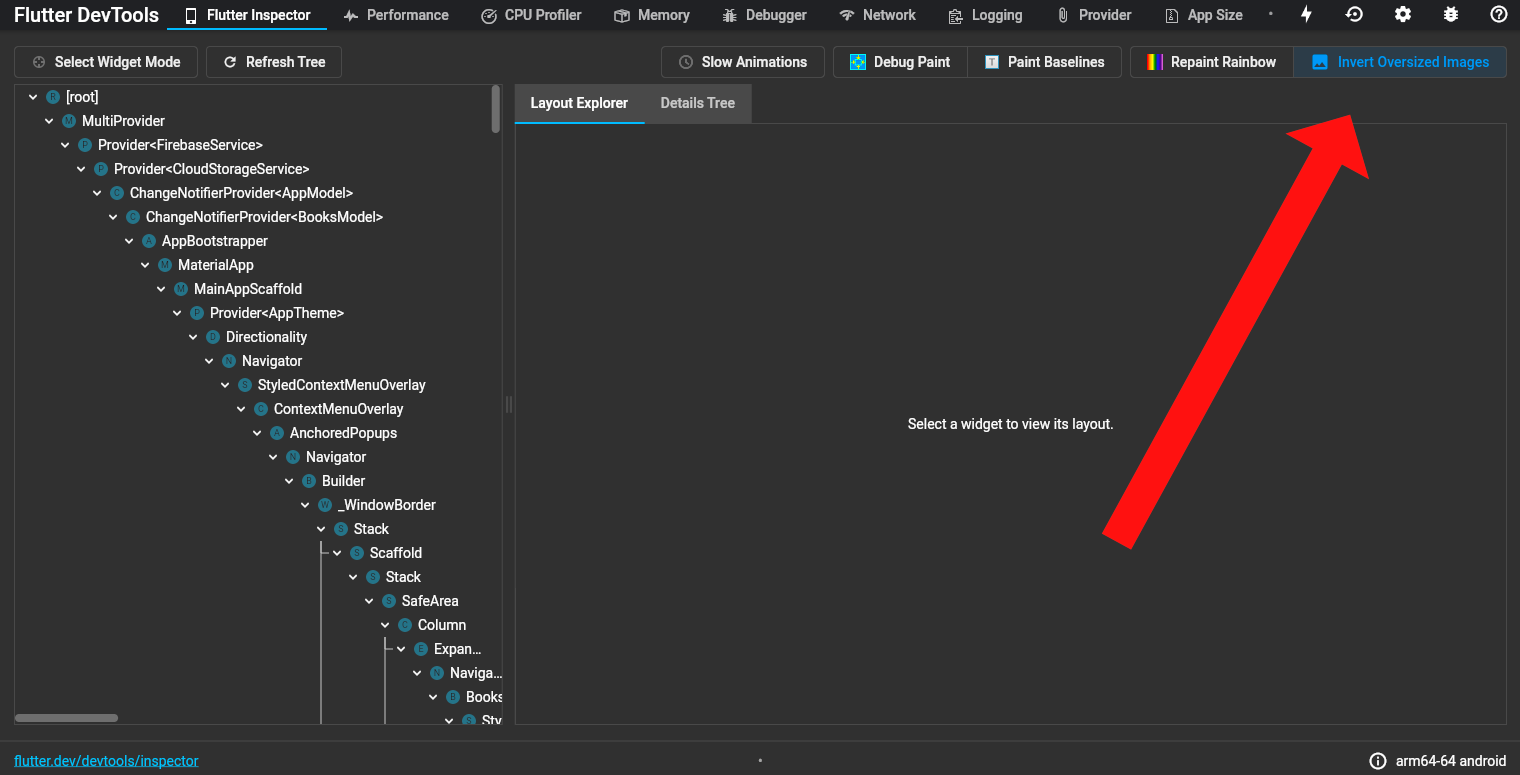Toggle Debug Paint
1520x775 pixels.
coord(900,62)
